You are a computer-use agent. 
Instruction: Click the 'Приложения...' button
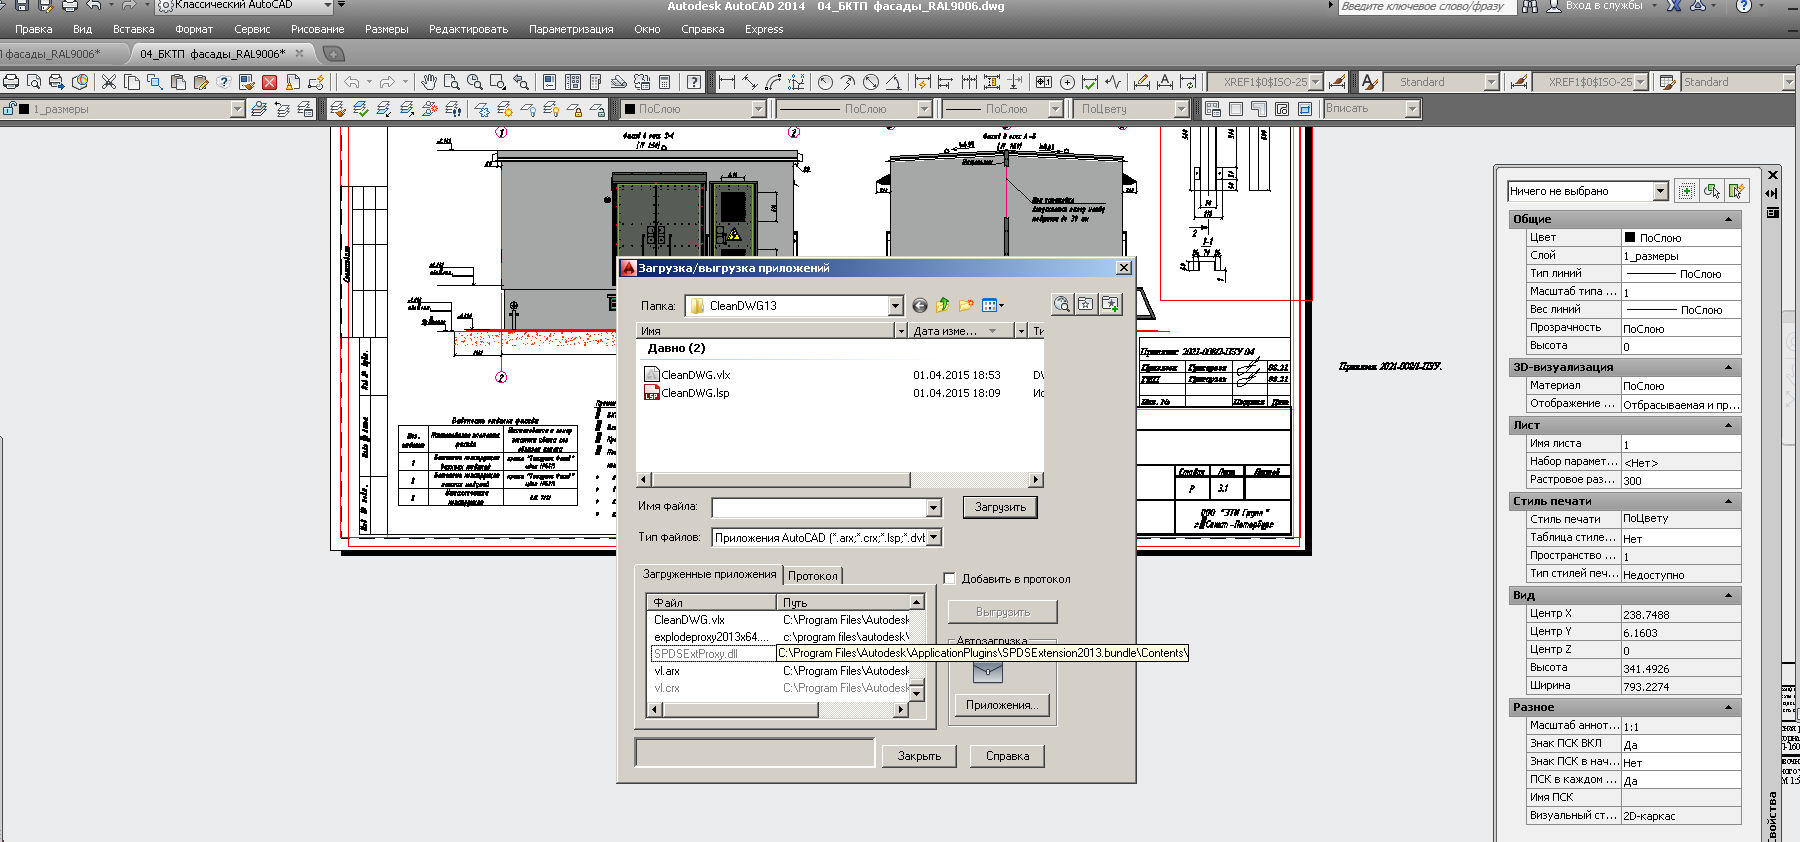(1002, 705)
